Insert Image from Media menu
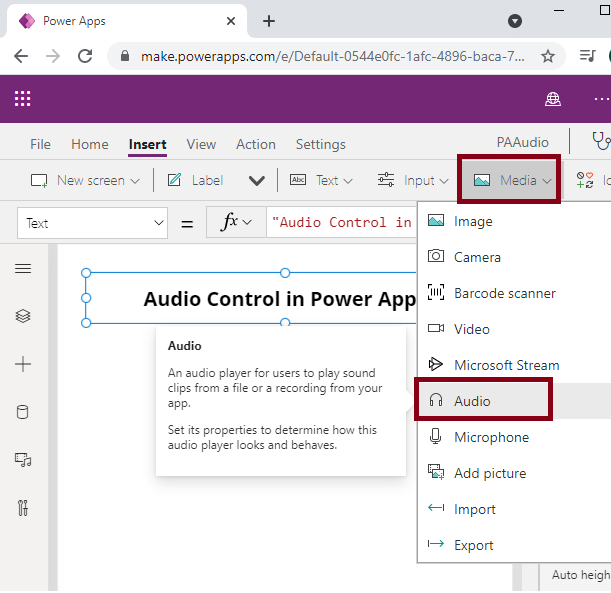Screen dimensions: 611x593 pos(514,221)
